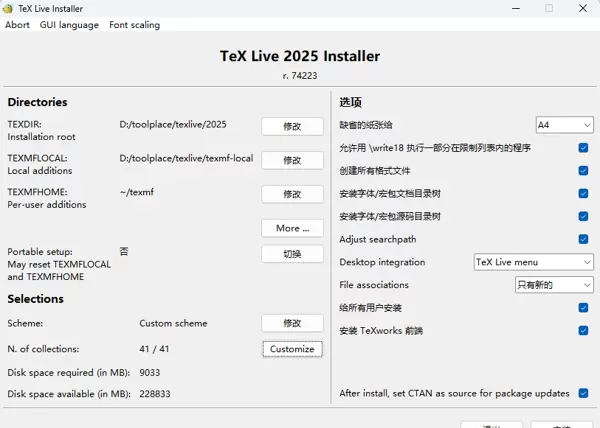Uncheck 创建所有格式文件 checkbox
The width and height of the screenshot is (600, 428).
coord(583,171)
